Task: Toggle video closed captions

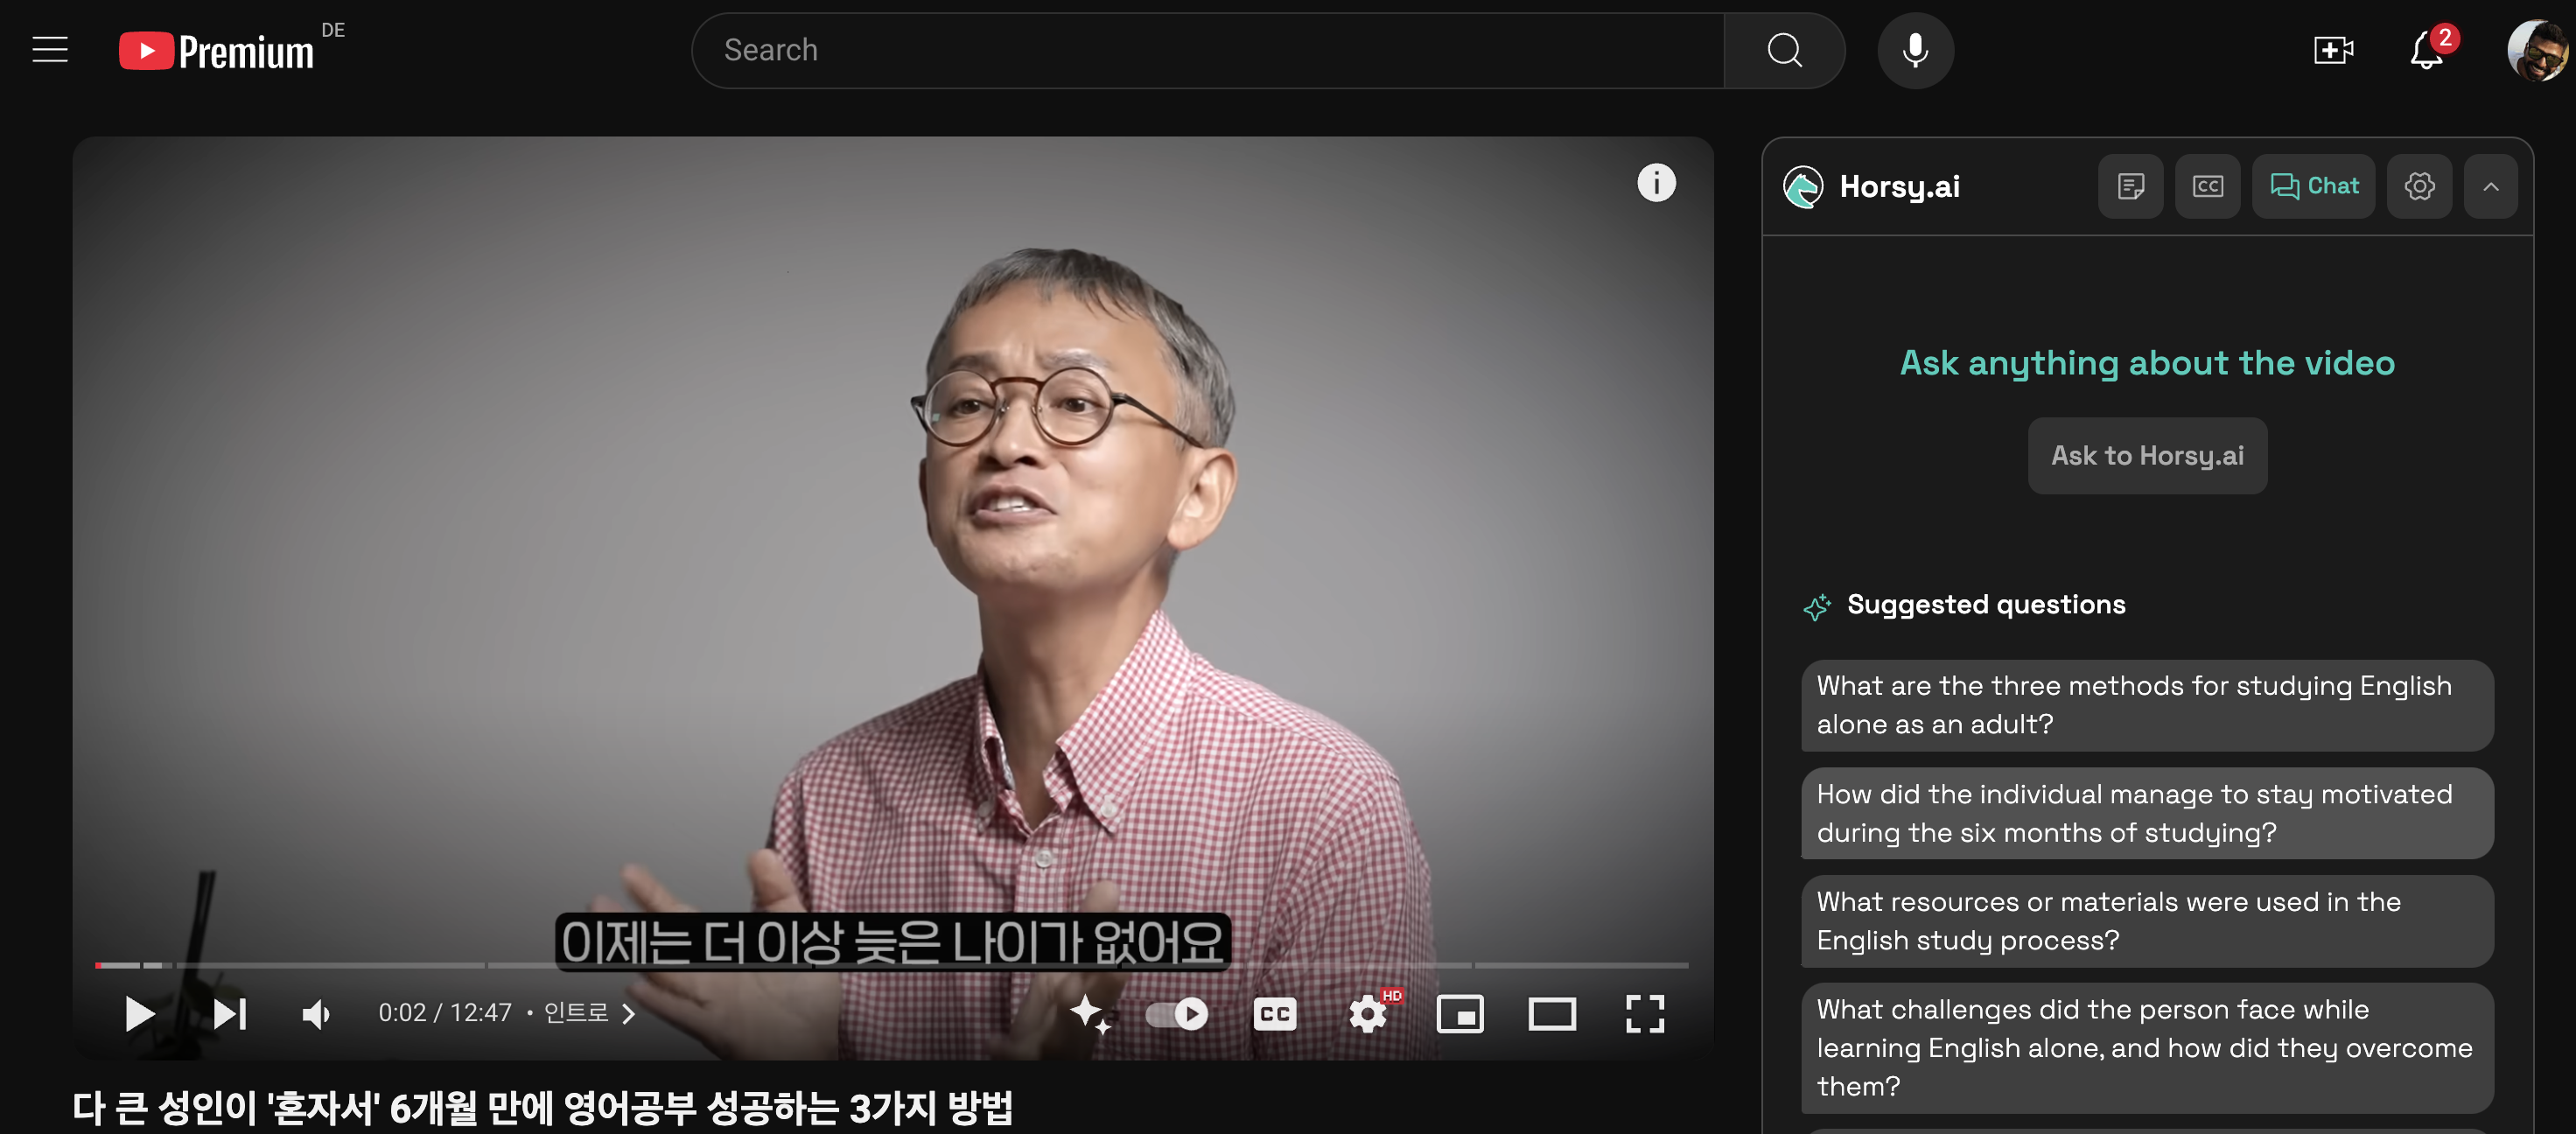Action: click(x=1274, y=1014)
